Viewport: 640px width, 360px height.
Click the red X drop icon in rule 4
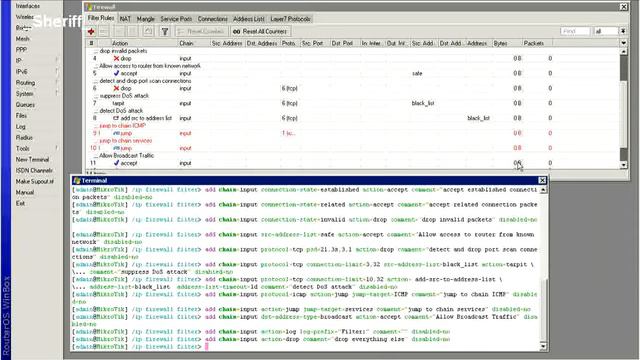[x=116, y=58]
